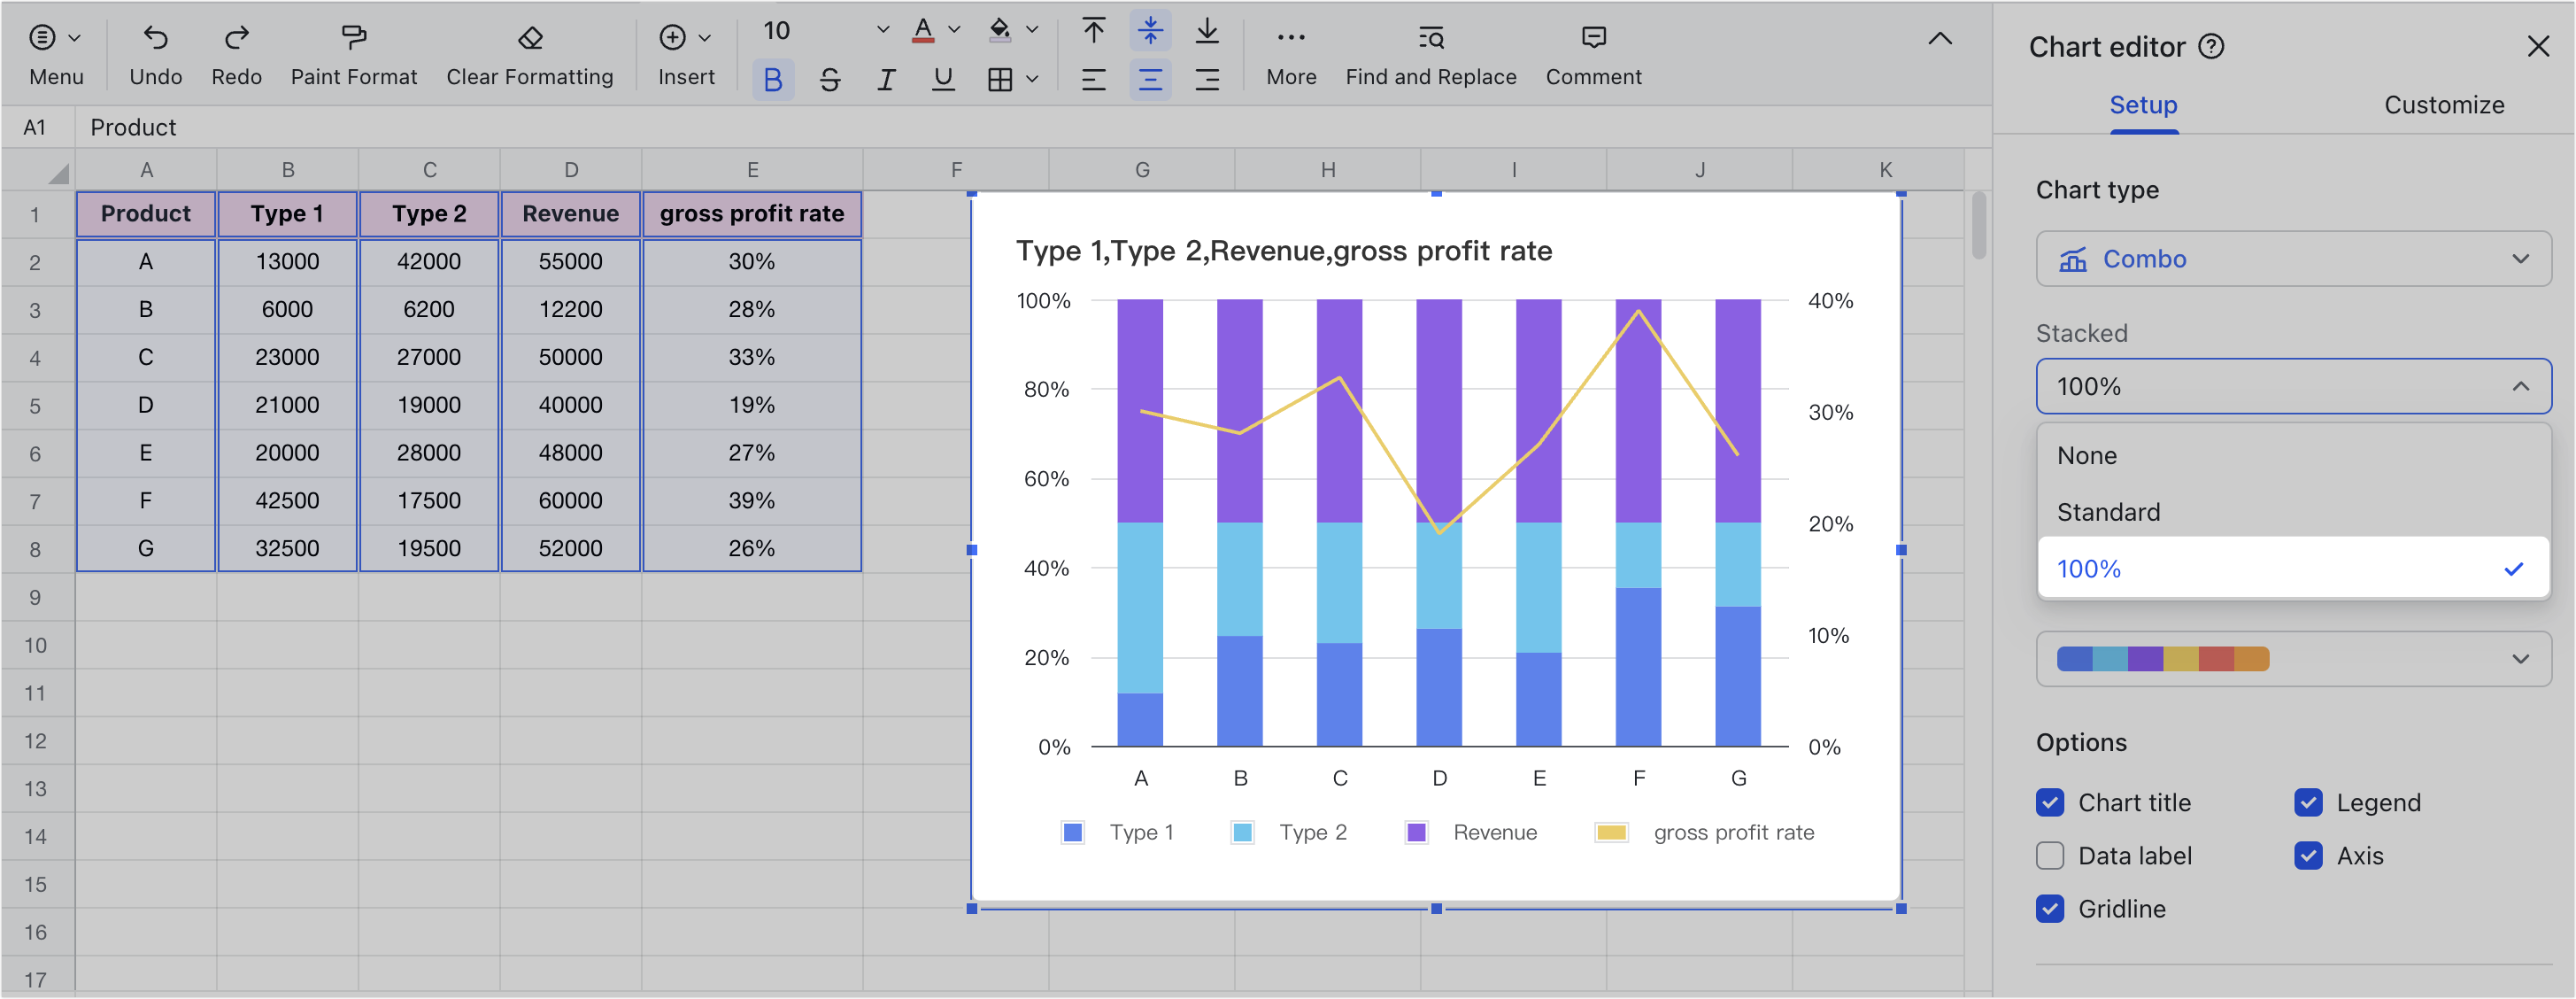This screenshot has width=2576, height=999.
Task: Enable the Data label checkbox
Action: (2049, 855)
